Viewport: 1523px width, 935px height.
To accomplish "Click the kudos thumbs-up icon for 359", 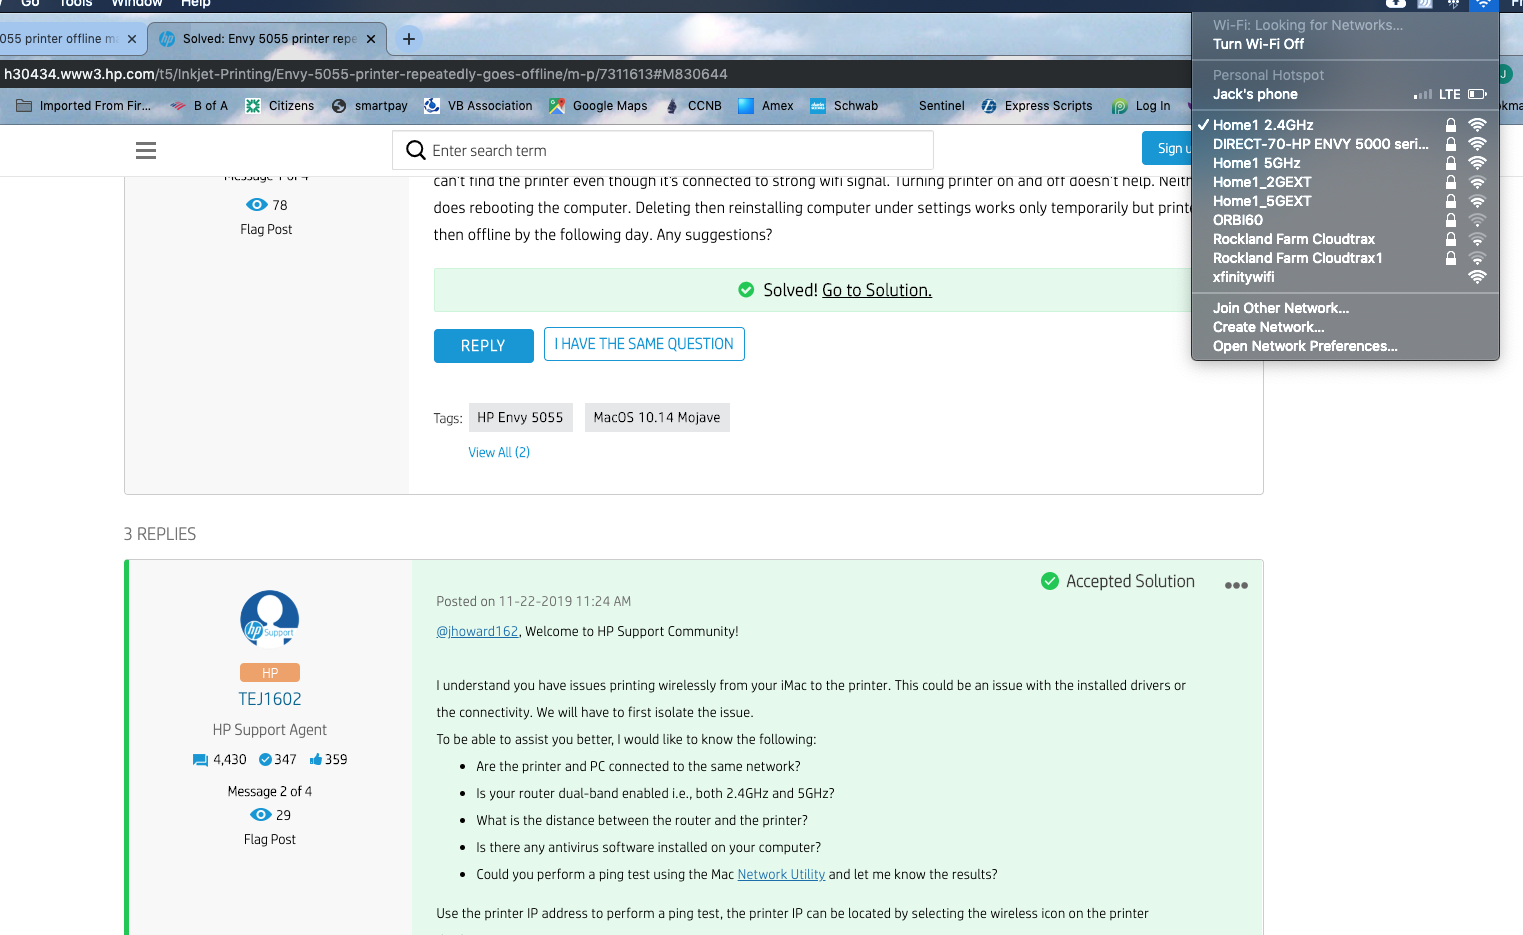I will [316, 760].
